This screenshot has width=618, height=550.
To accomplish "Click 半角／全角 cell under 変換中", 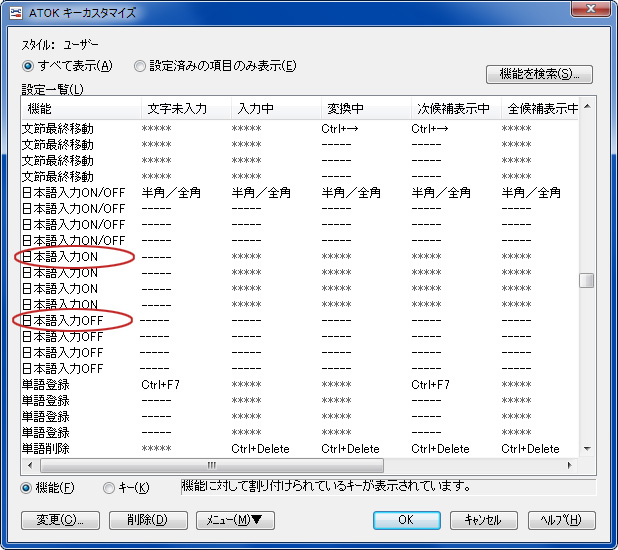I will pos(351,192).
